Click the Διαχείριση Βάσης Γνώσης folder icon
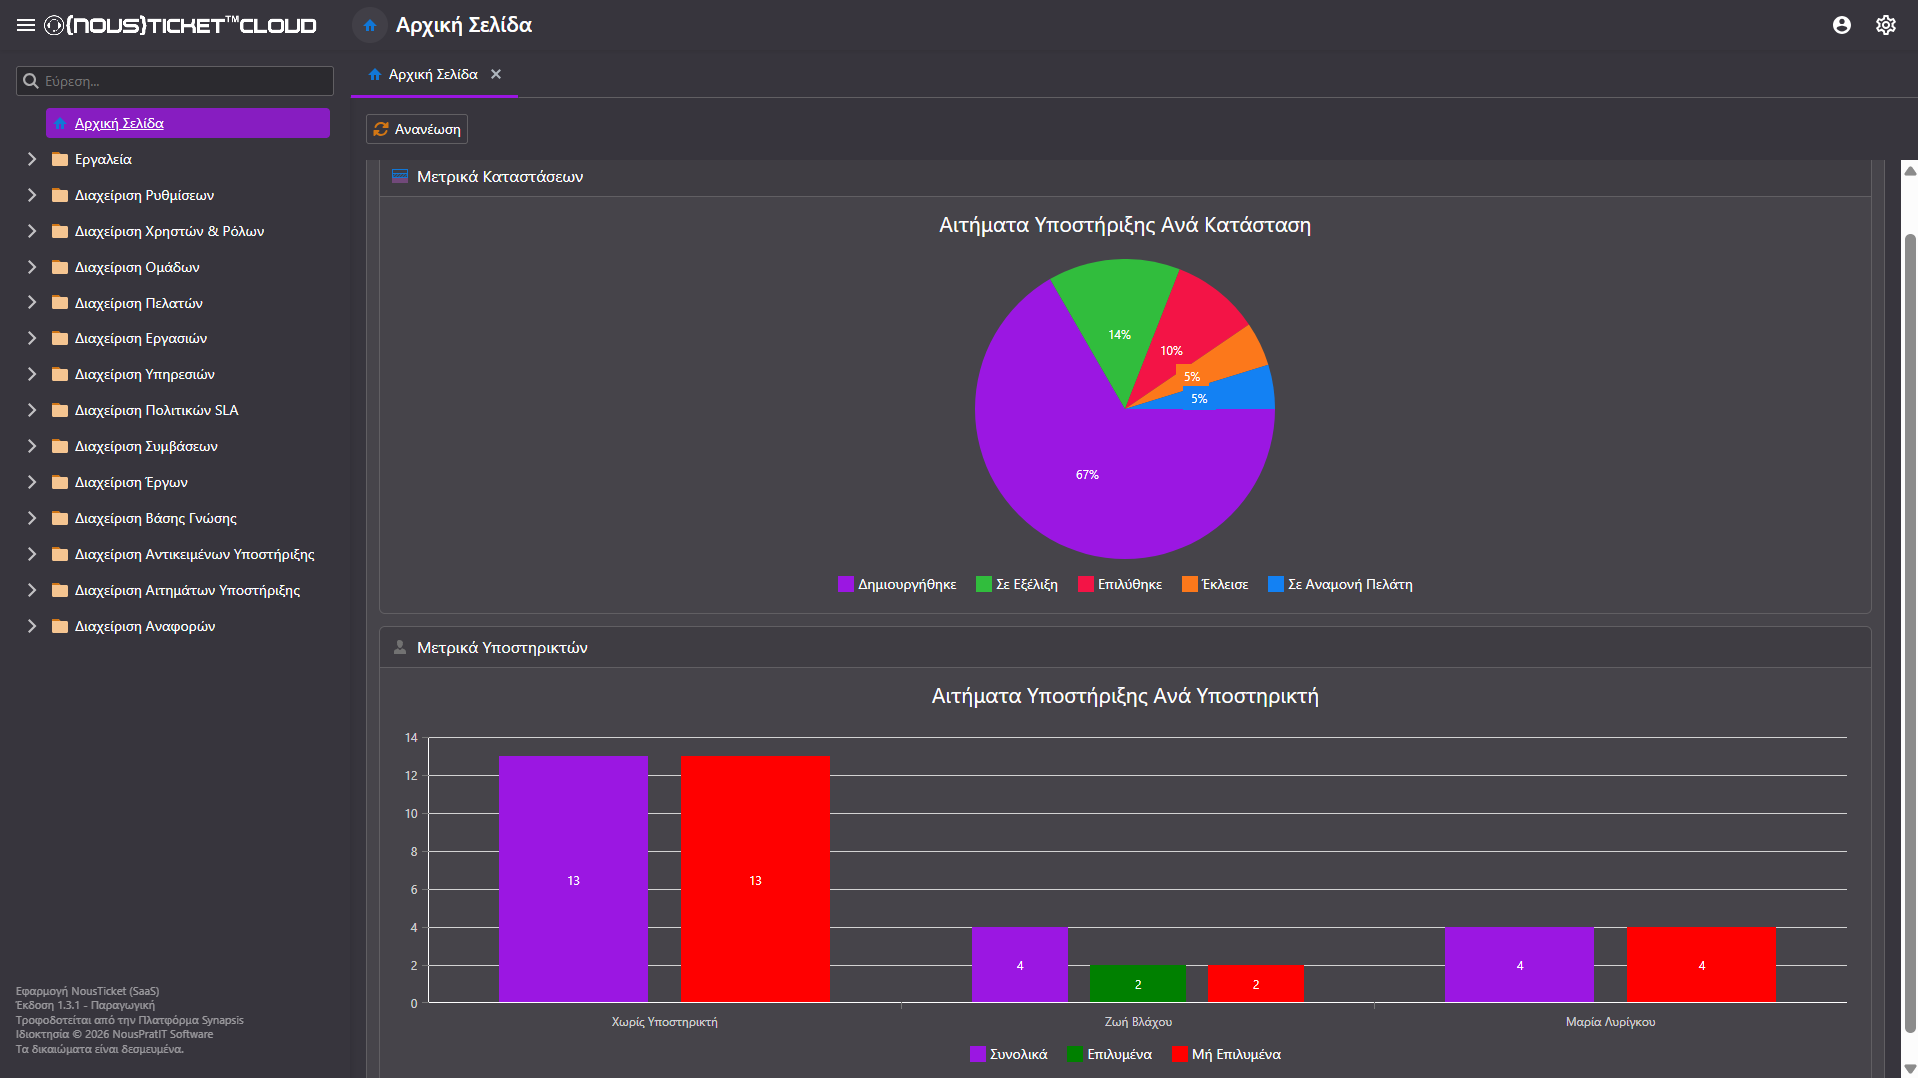 click(x=60, y=518)
